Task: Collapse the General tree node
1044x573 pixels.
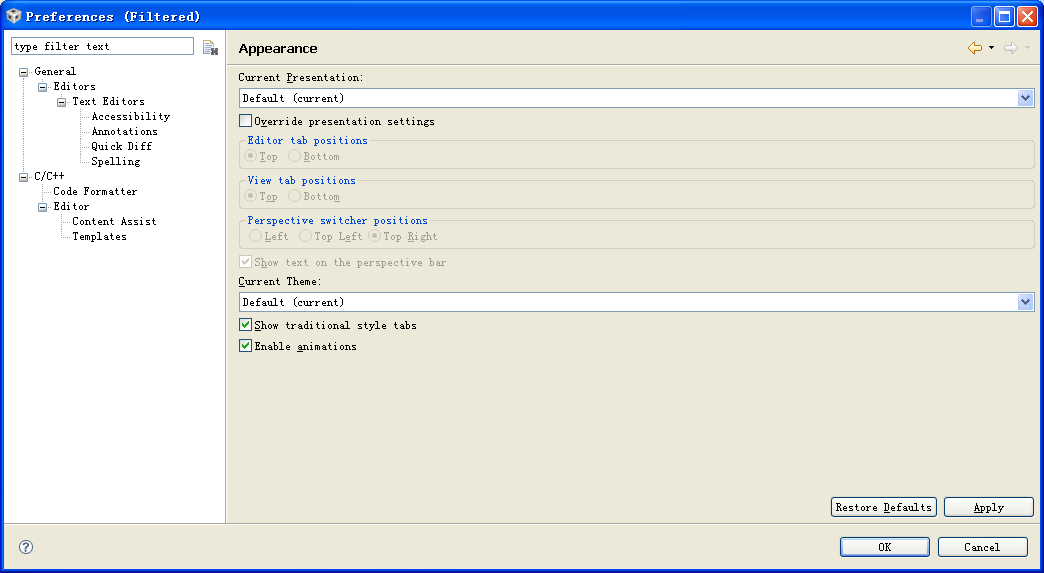Action: 24,72
